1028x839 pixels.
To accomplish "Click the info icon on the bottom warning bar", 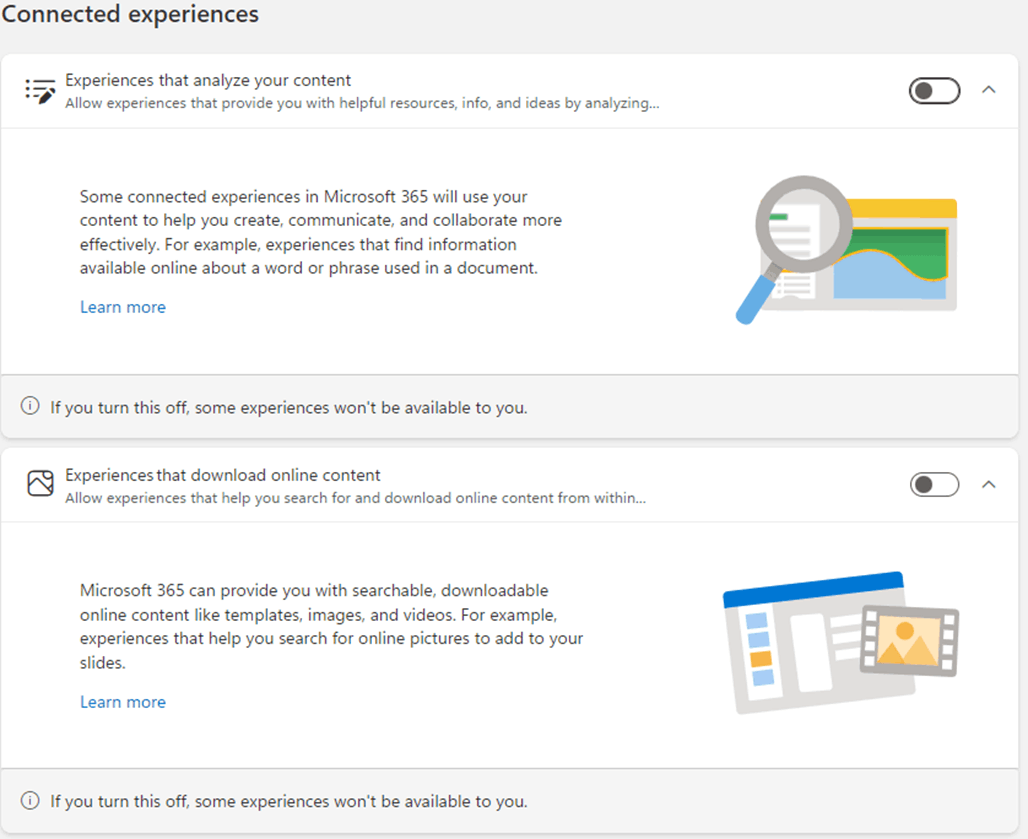I will click(x=30, y=800).
